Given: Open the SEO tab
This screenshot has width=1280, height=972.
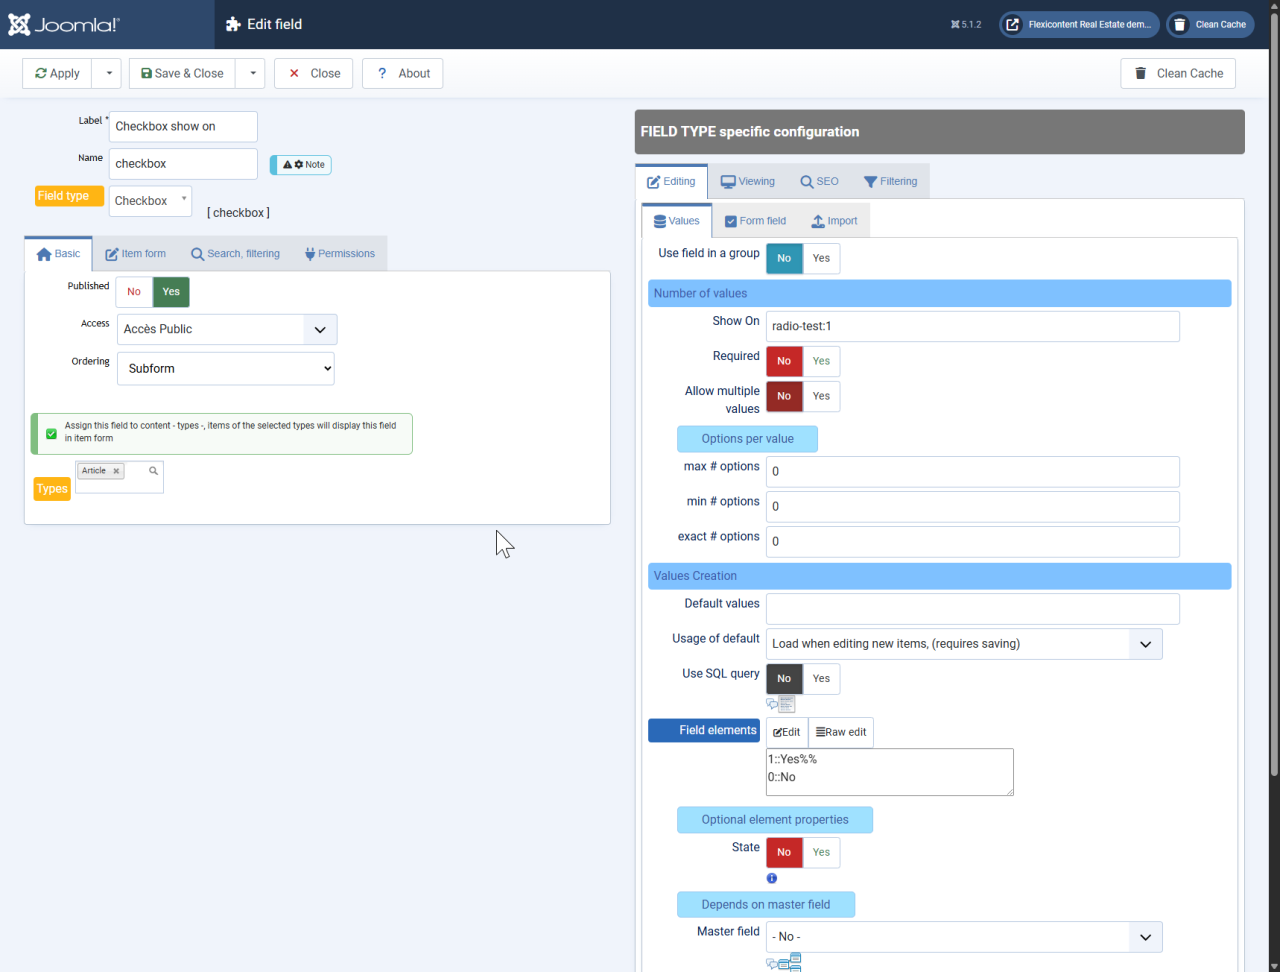Looking at the screenshot, I should (x=819, y=182).
